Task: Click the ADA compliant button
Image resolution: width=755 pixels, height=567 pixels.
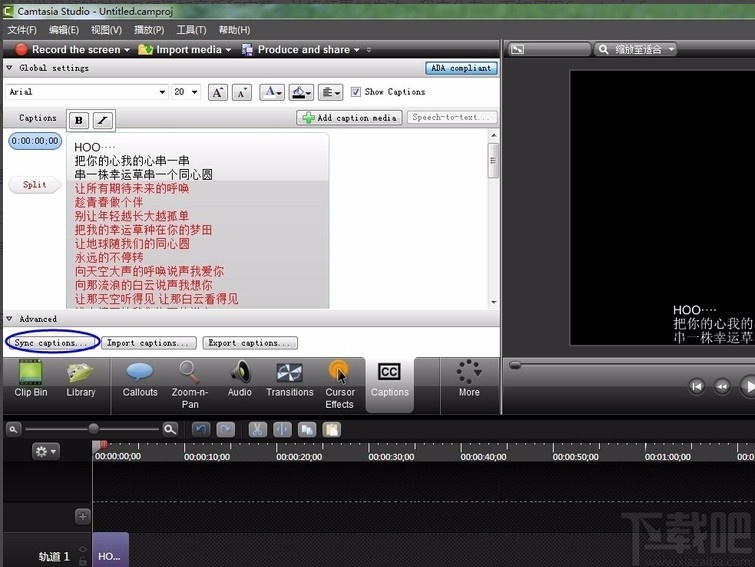Action: pyautogui.click(x=461, y=68)
